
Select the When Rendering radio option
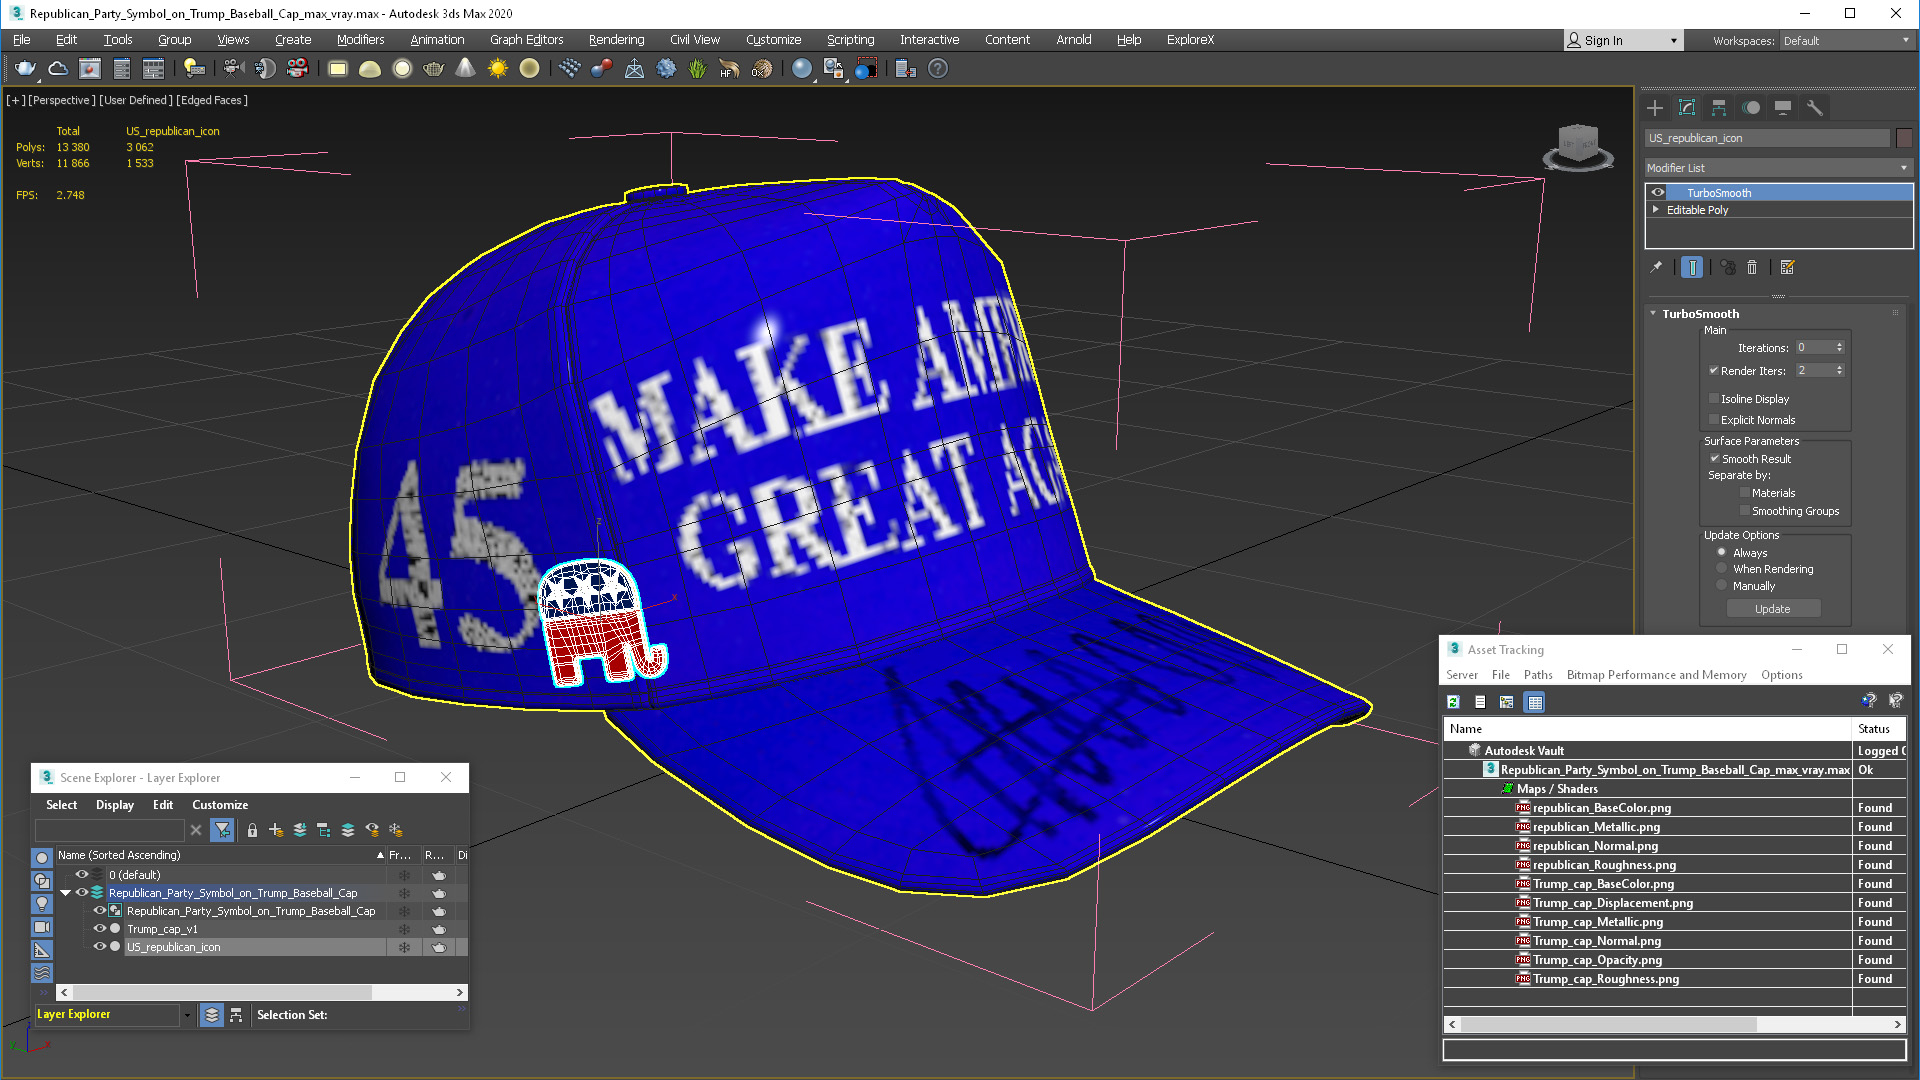pos(1721,569)
